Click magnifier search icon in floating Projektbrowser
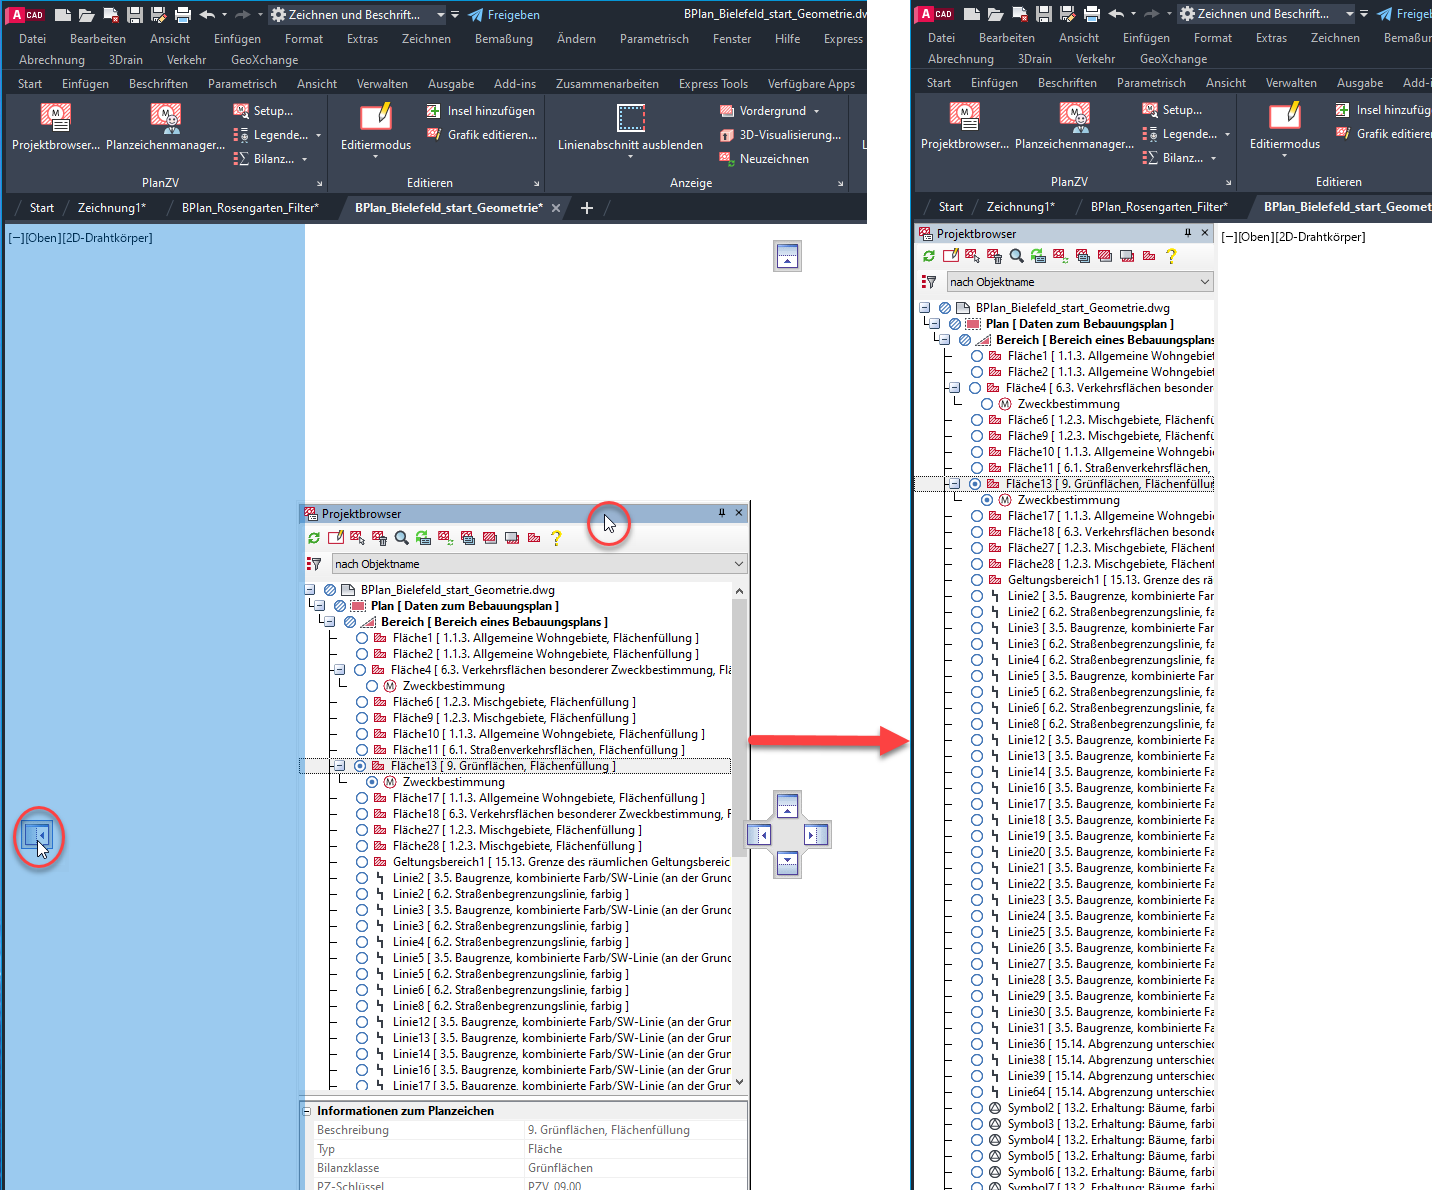Screen dimensions: 1432x1190 coord(402,538)
